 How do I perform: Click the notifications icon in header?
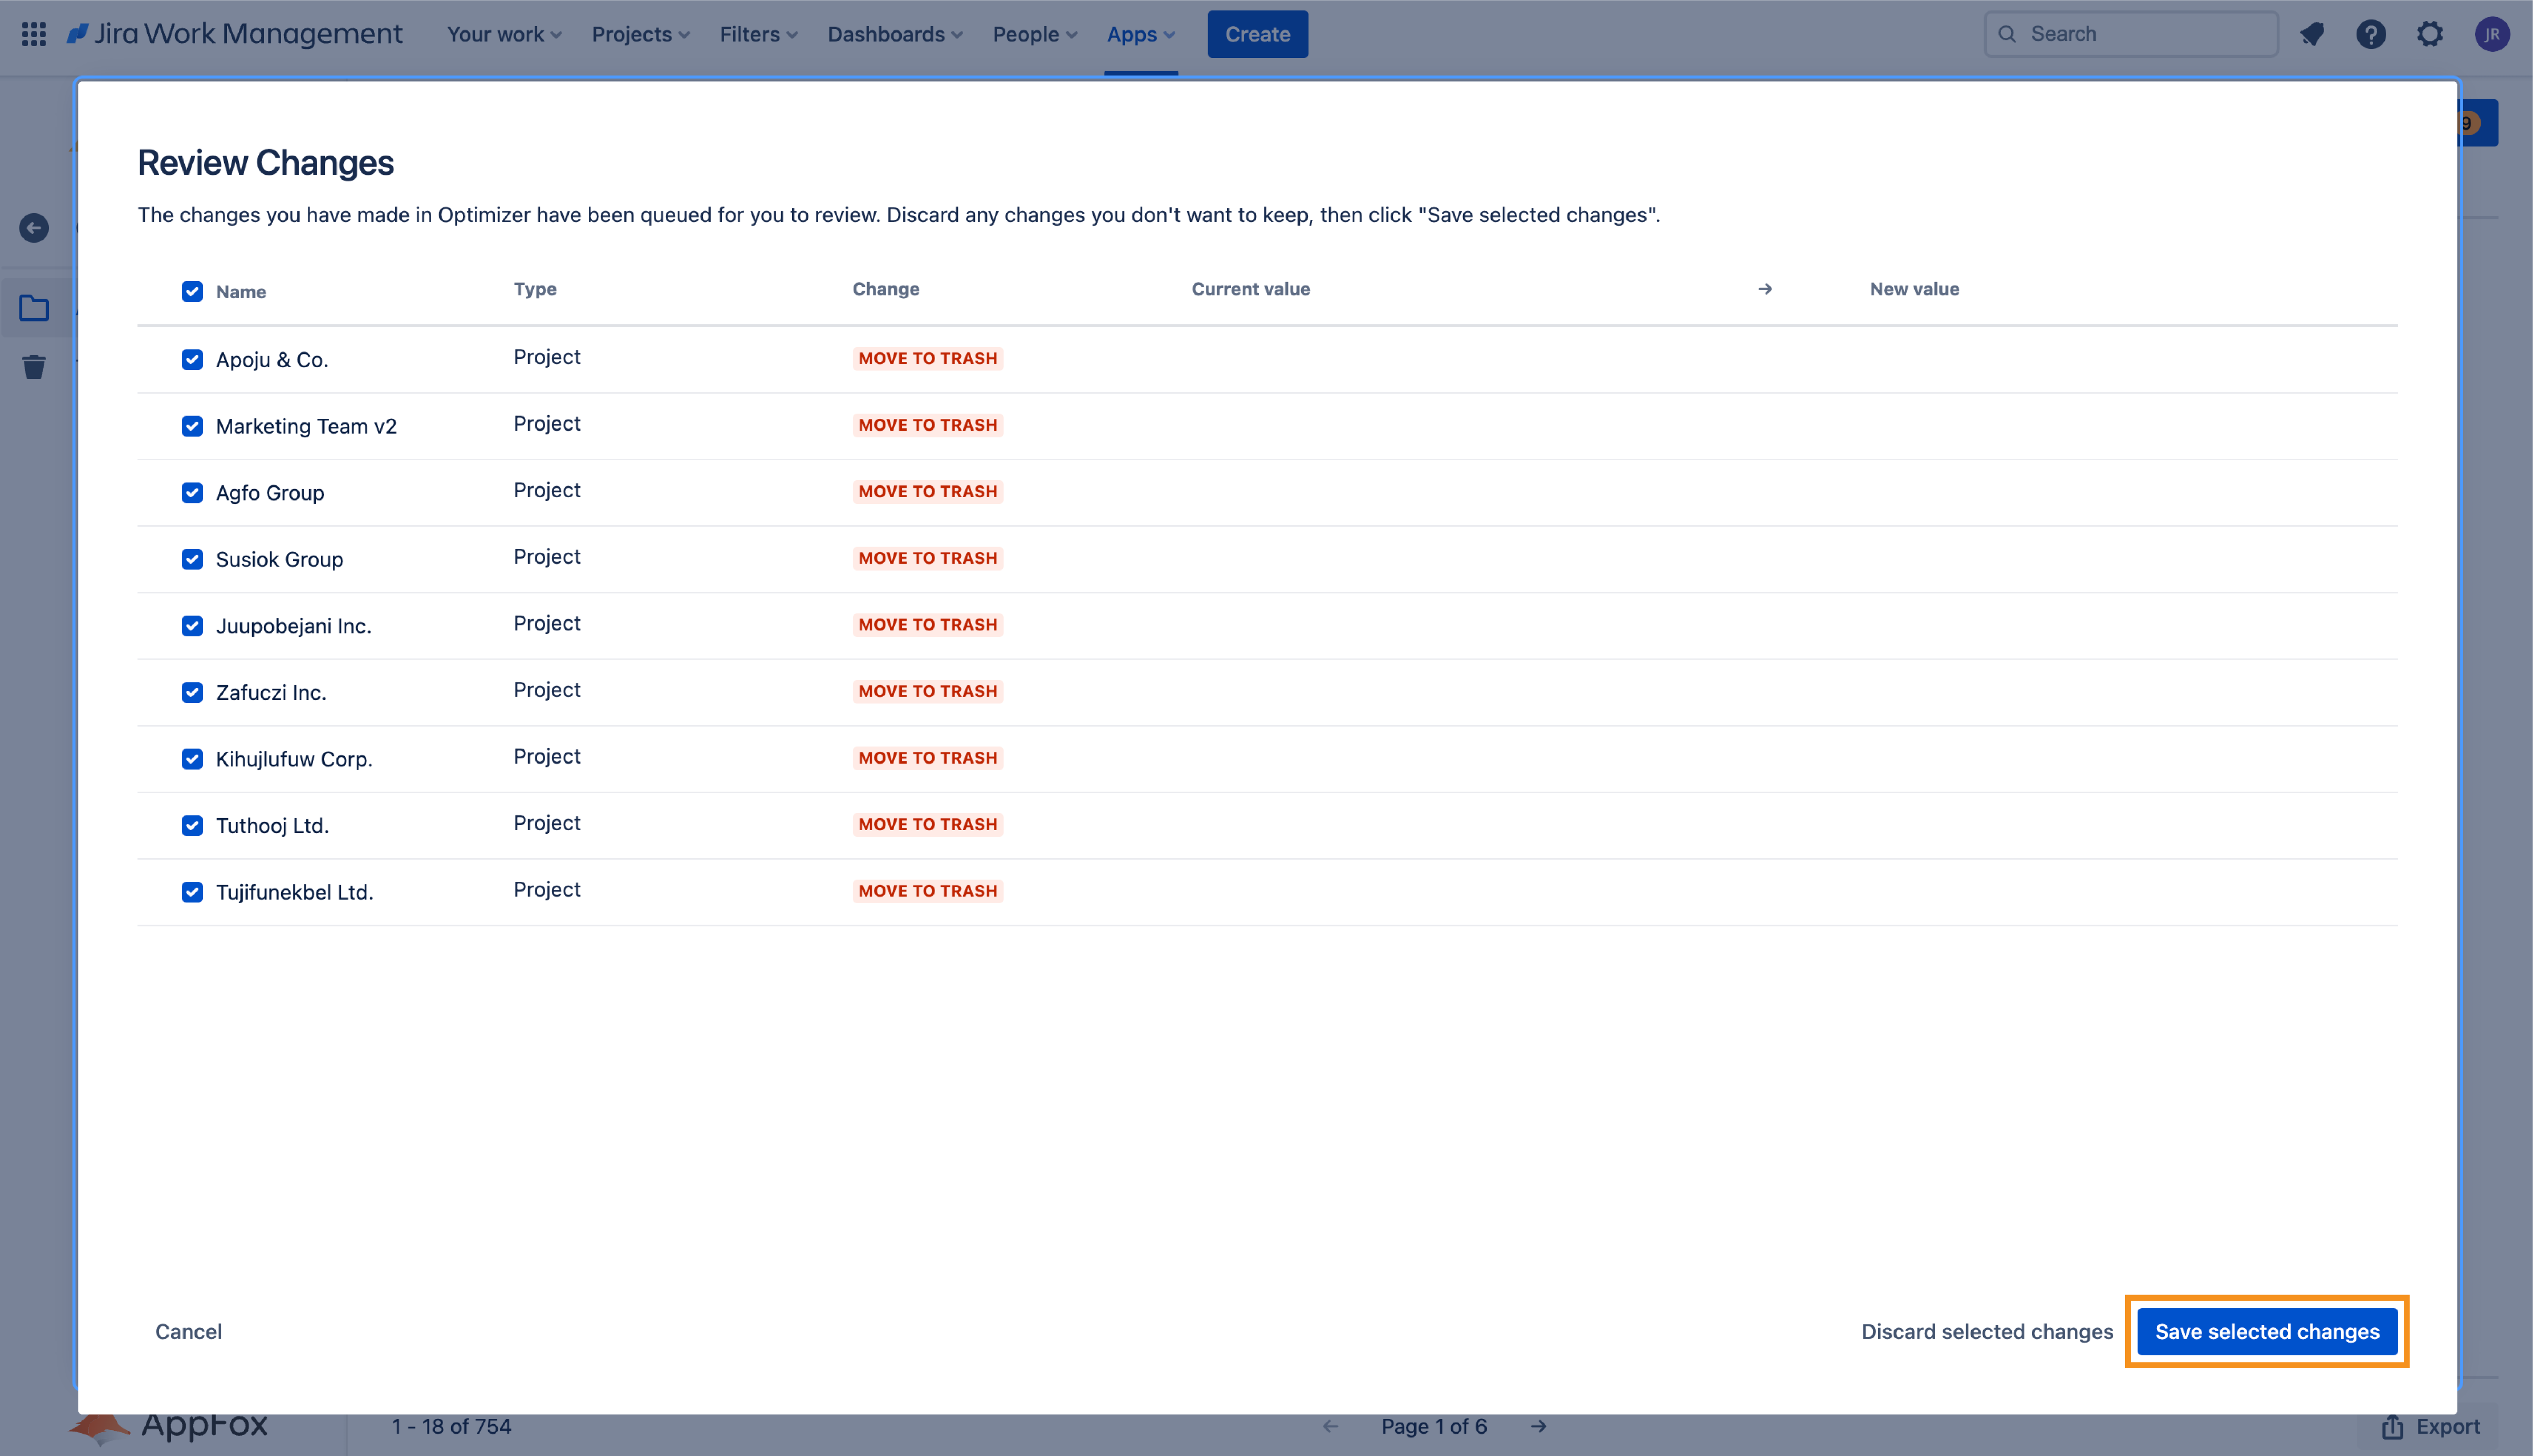coord(2311,34)
